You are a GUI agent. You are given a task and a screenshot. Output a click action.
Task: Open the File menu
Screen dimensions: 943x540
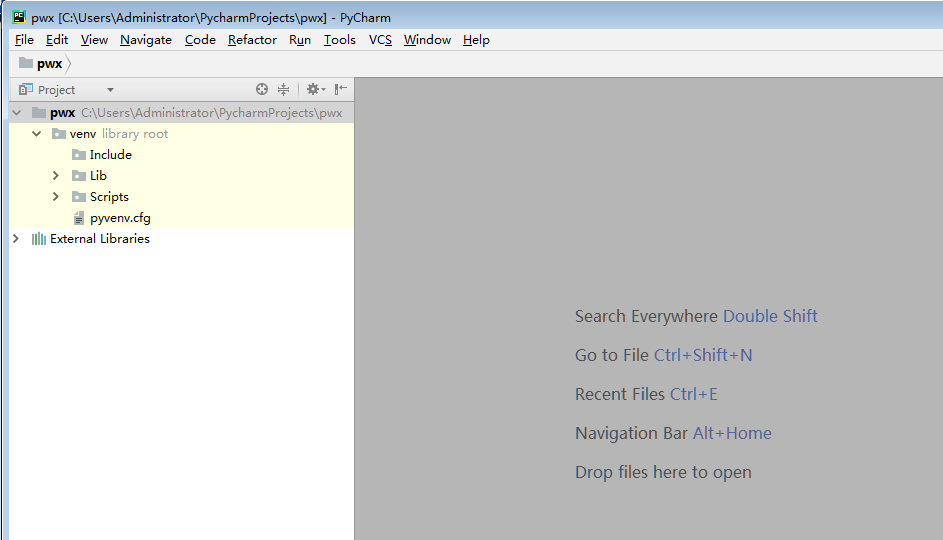click(24, 40)
